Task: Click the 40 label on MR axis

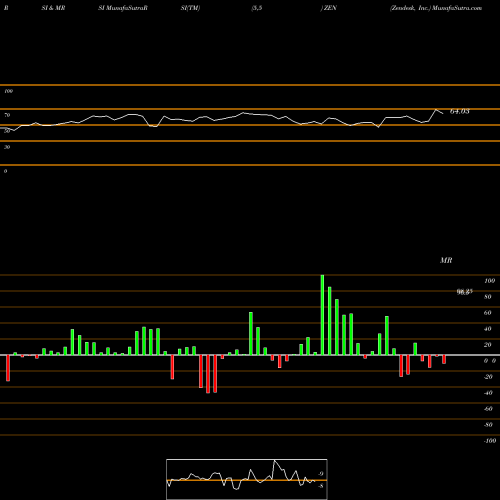Action: point(488,329)
